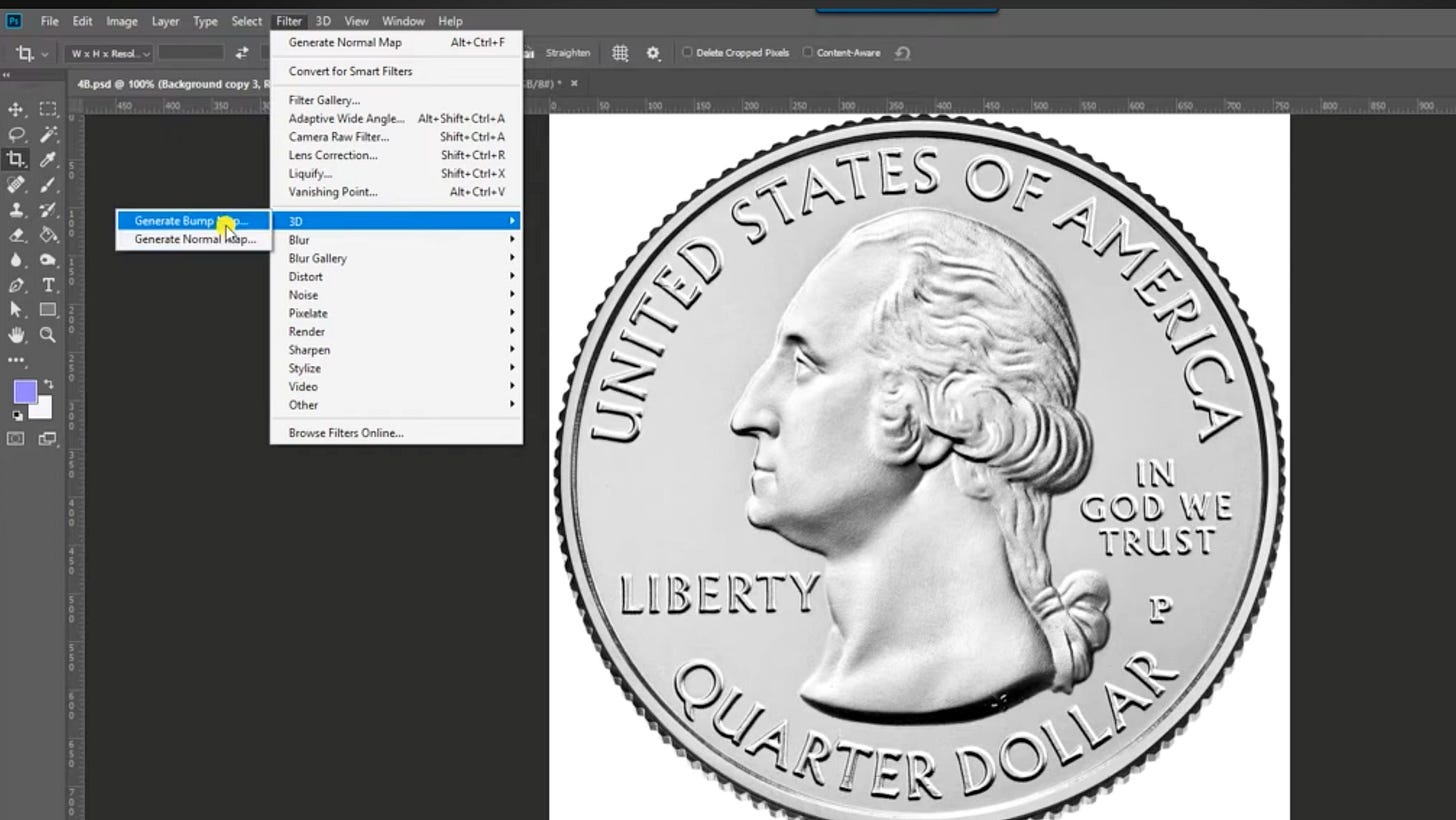
Task: Select the Eraser tool
Action: (15, 235)
